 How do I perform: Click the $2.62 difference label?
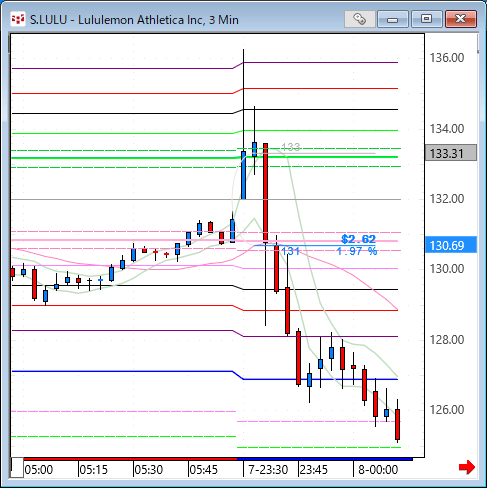359,239
